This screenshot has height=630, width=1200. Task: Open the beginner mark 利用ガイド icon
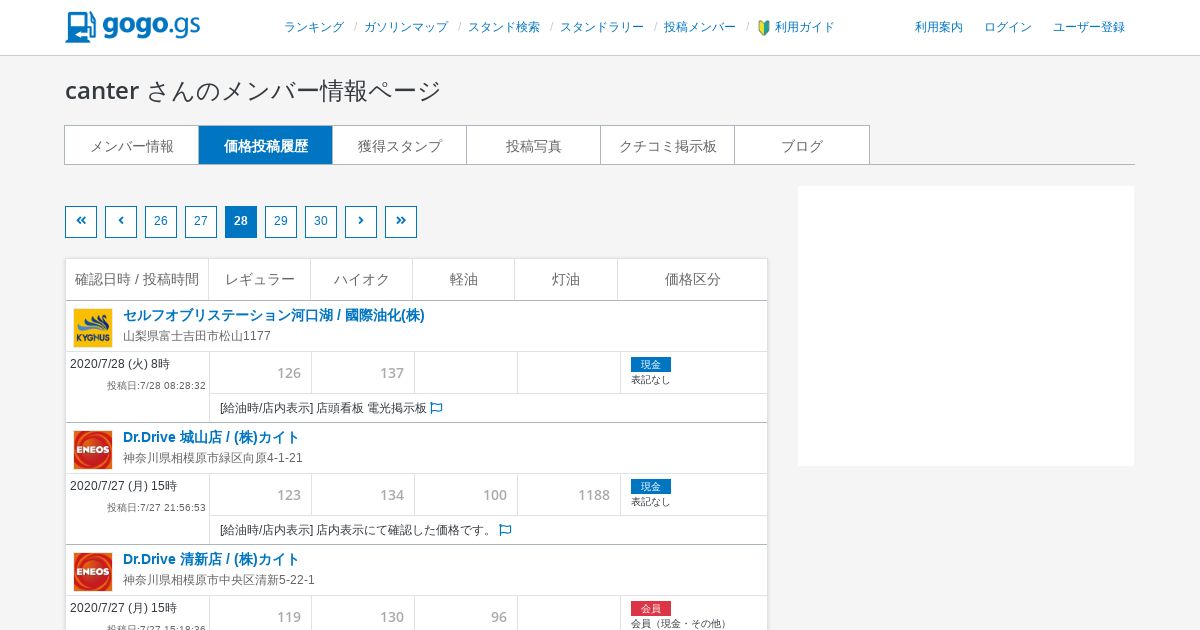[x=764, y=27]
